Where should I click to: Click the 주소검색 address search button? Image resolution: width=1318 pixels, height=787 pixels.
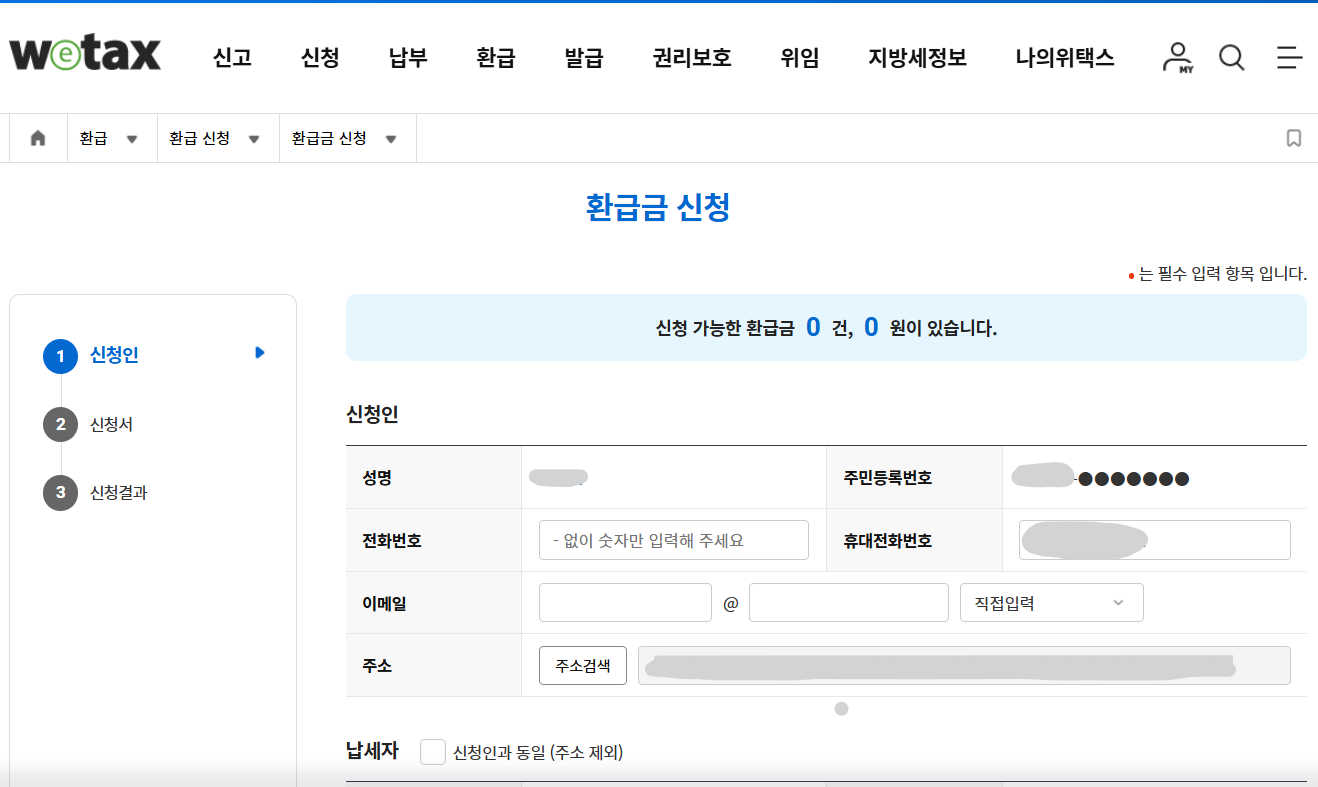tap(583, 665)
